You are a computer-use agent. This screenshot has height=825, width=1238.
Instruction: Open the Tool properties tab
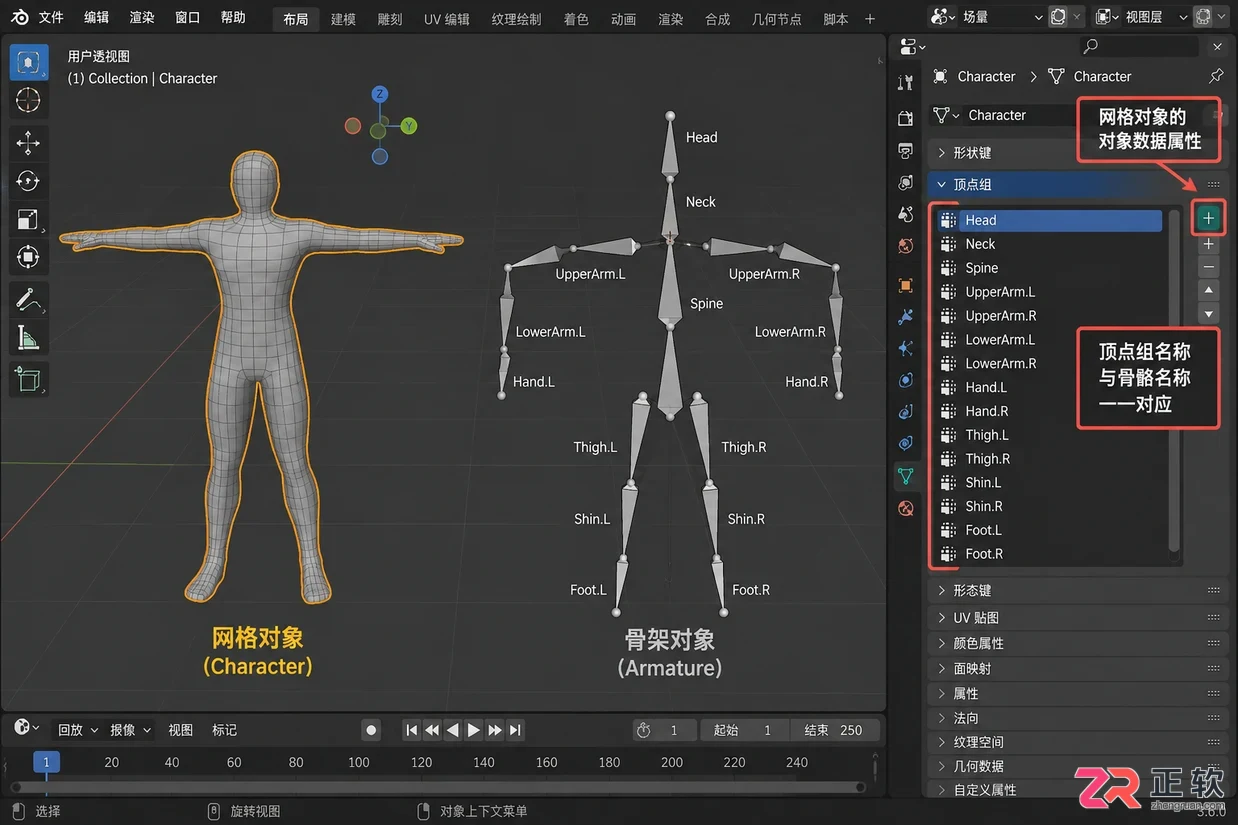[x=906, y=82]
